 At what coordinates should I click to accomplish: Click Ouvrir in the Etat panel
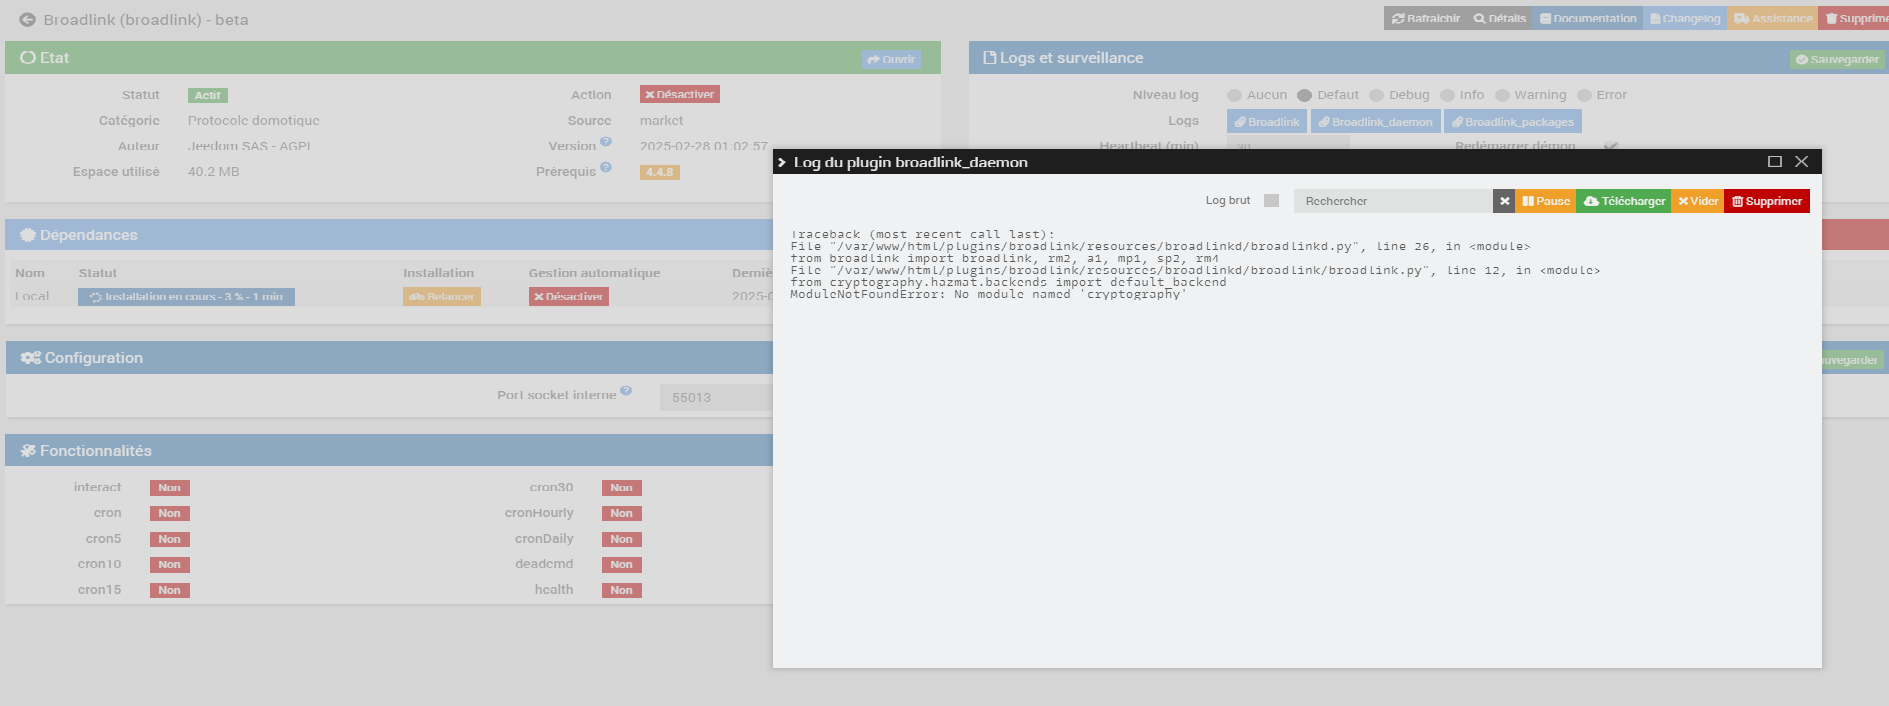pyautogui.click(x=891, y=59)
